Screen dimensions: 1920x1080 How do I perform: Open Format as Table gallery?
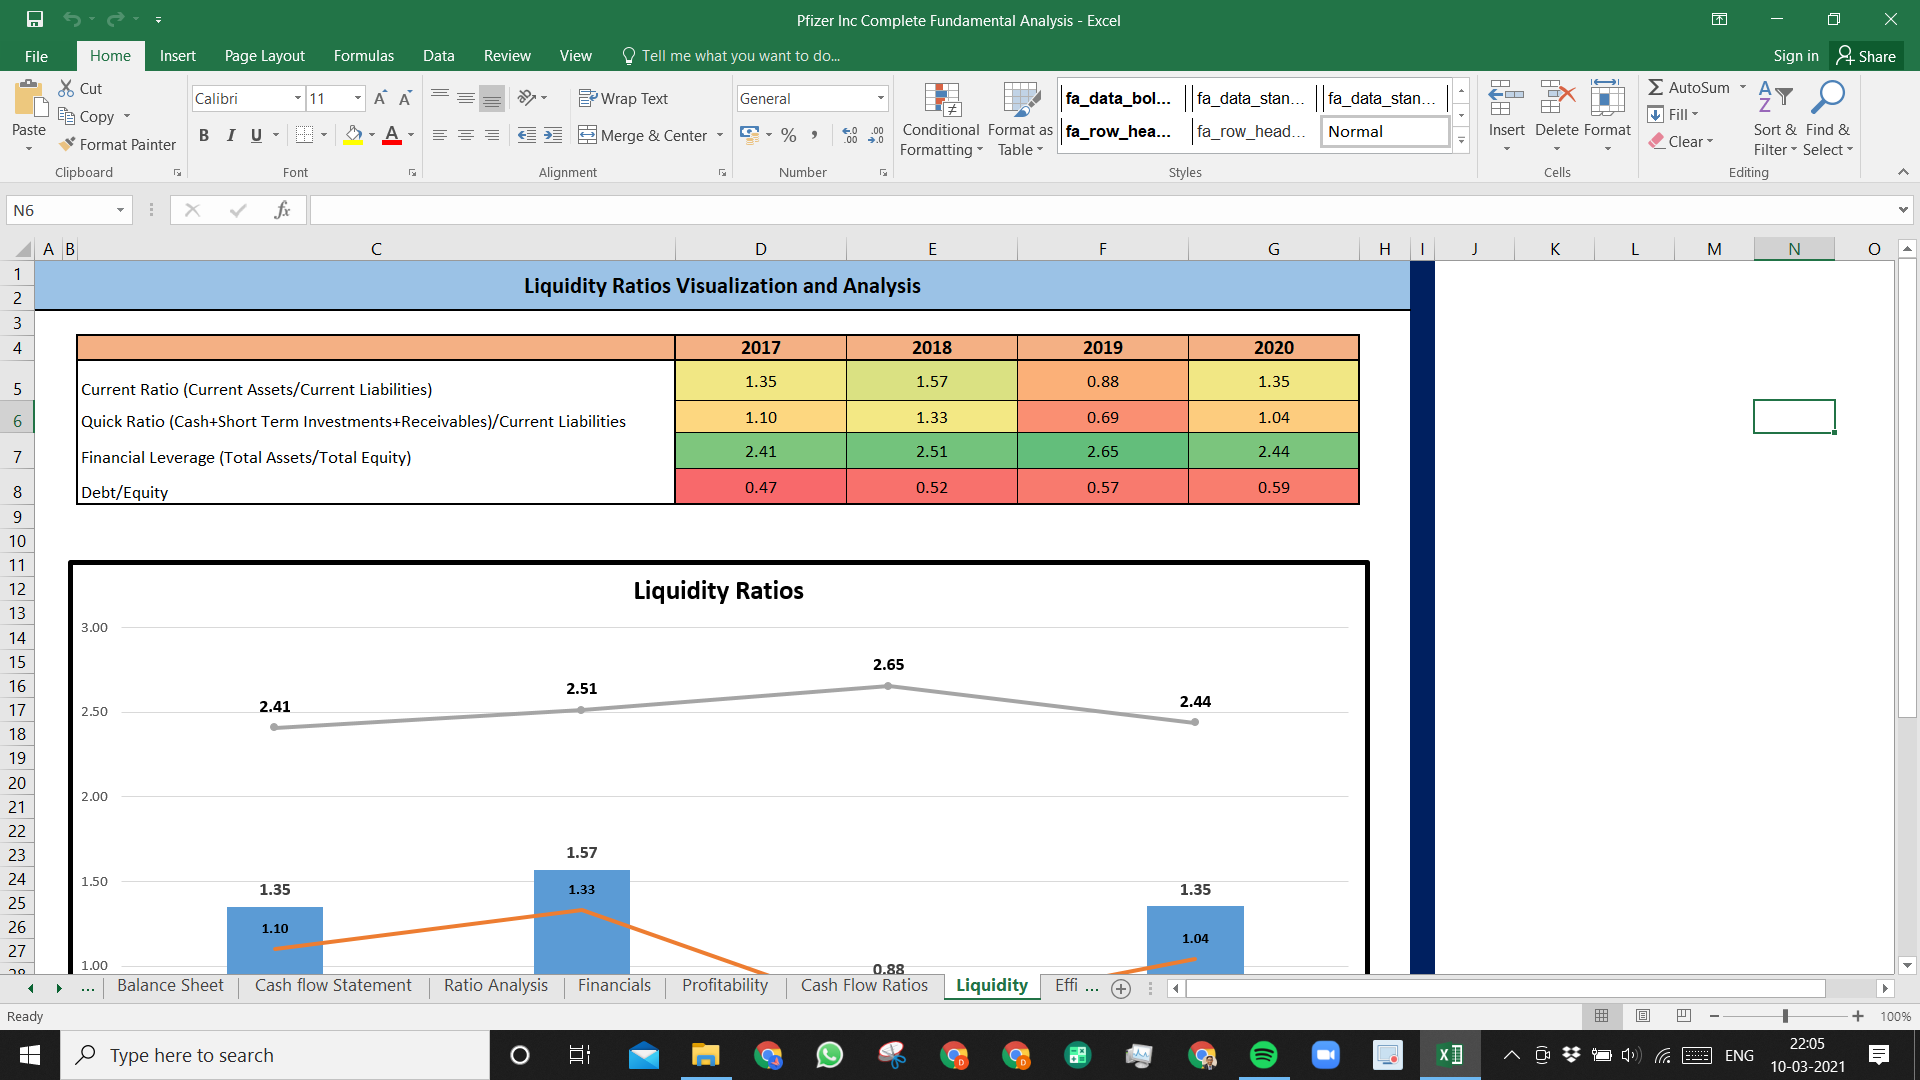coord(1020,119)
